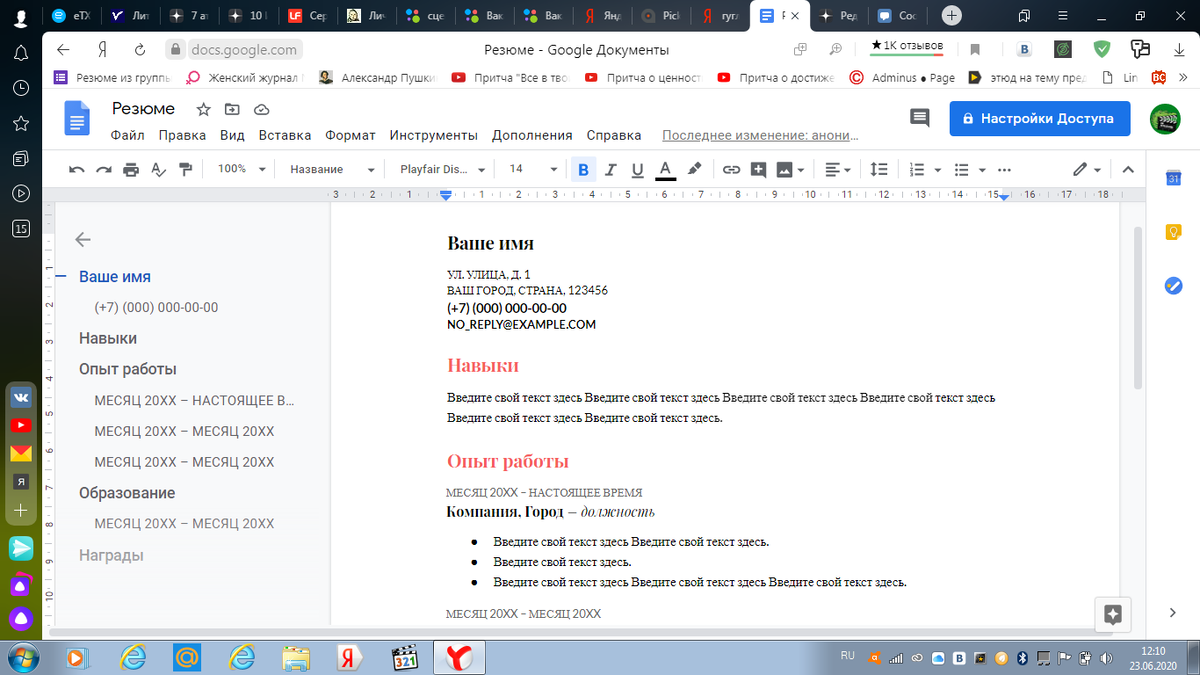Apply numbered list formatting

(x=918, y=170)
